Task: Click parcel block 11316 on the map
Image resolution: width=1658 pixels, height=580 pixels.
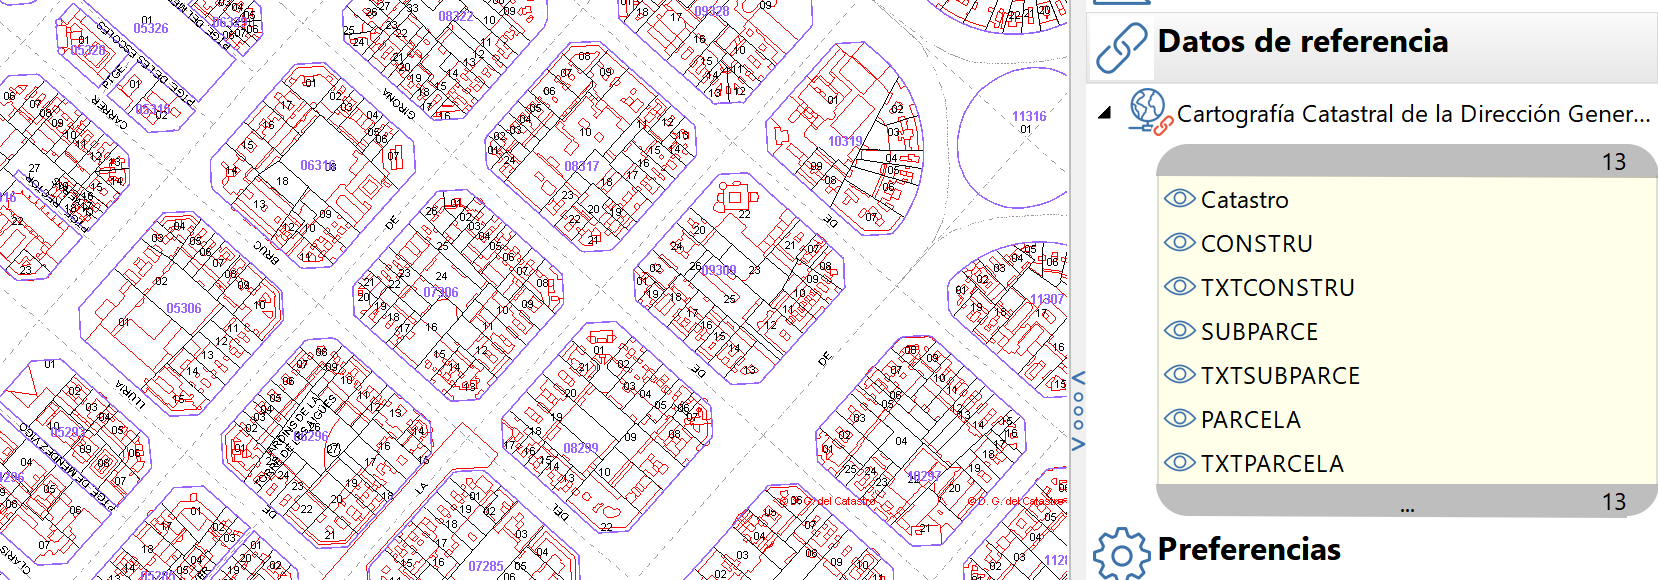Action: click(x=1027, y=140)
